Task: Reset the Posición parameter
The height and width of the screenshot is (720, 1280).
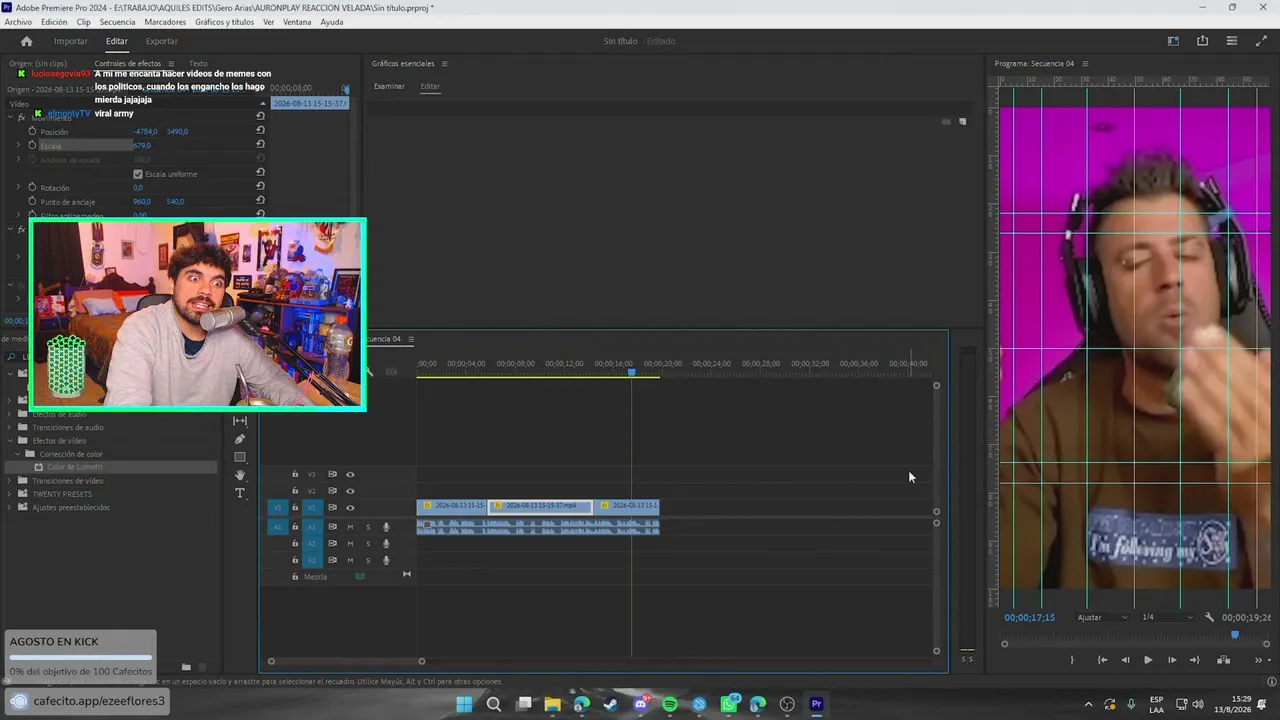Action: point(260,131)
